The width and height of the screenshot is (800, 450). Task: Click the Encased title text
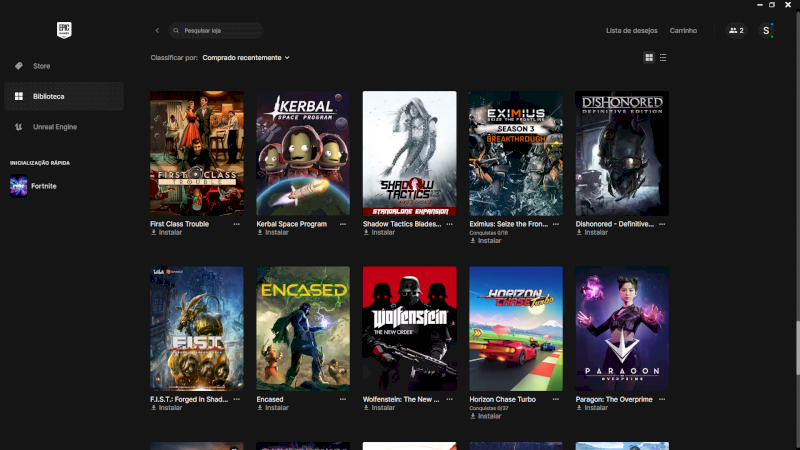click(270, 399)
